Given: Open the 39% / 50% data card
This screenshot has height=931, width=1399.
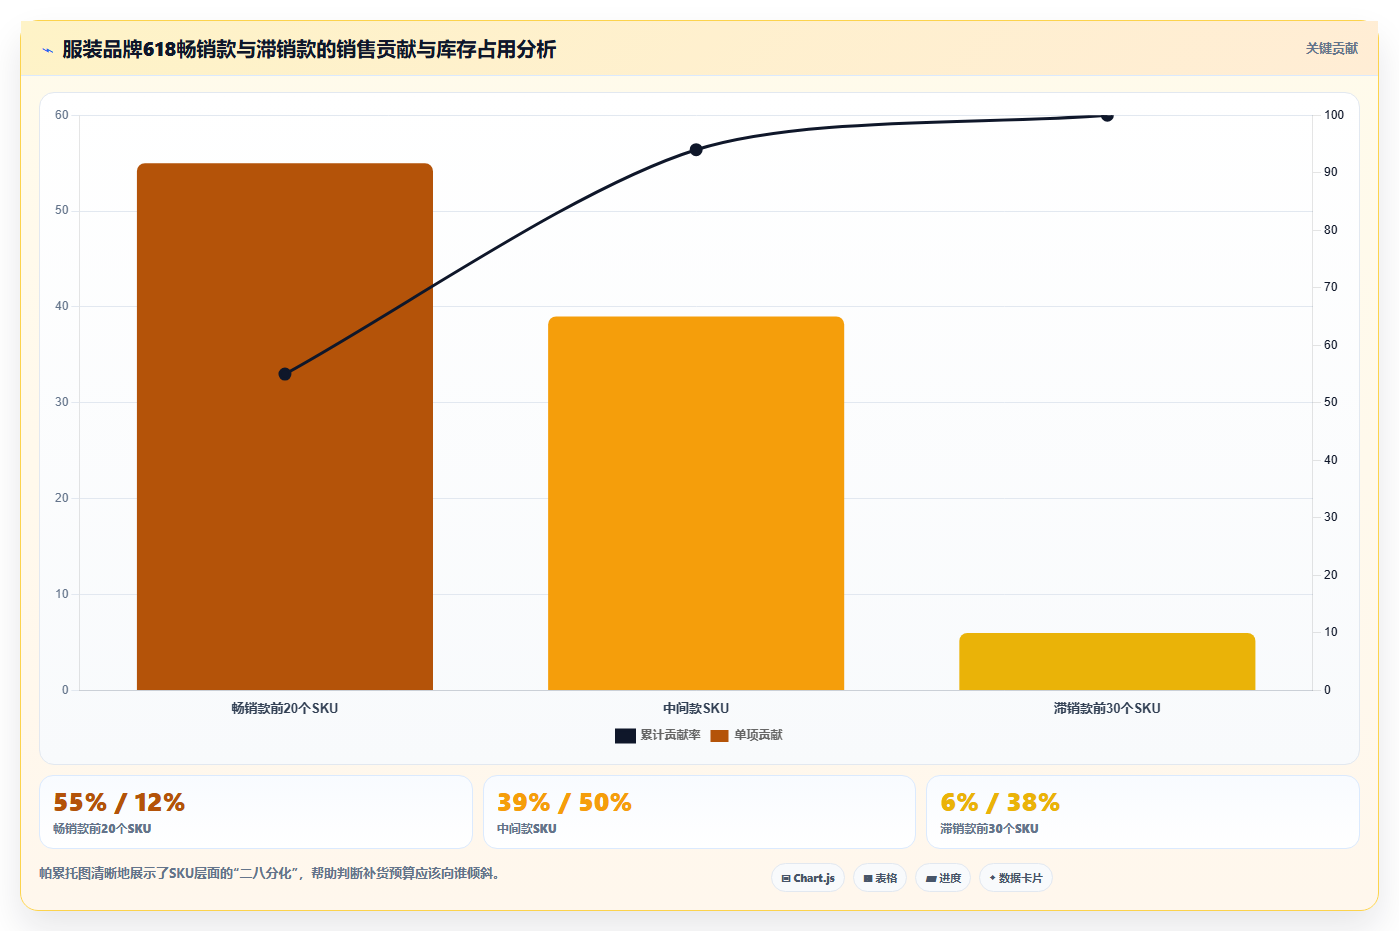Looking at the screenshot, I should tap(699, 812).
